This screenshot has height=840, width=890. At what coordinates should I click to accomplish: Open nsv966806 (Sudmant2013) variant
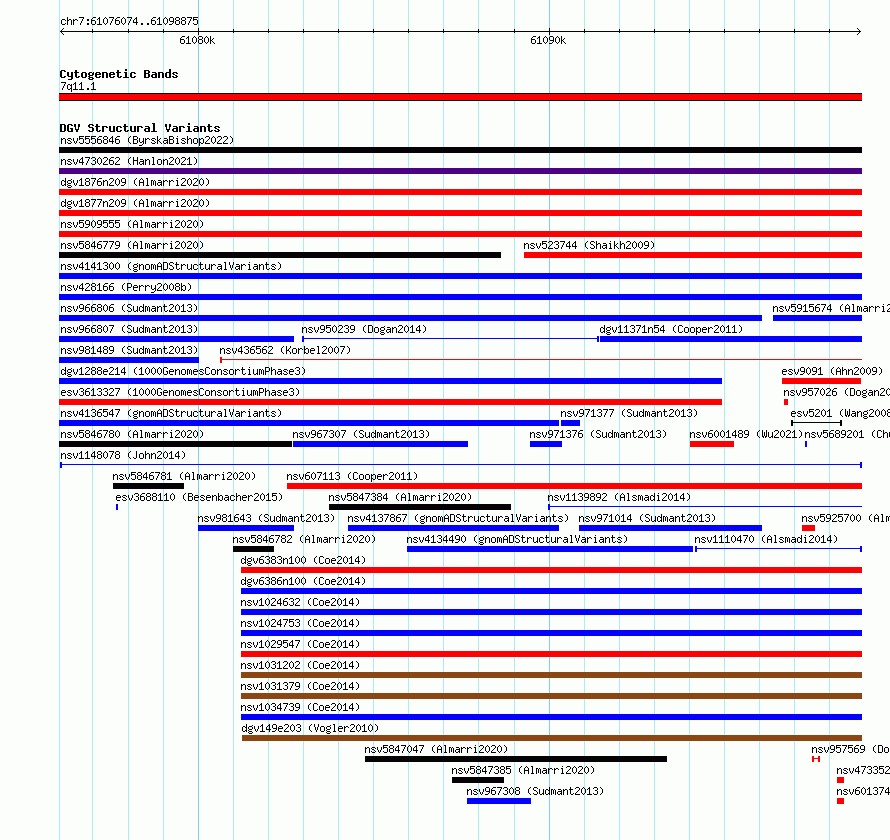tap(129, 308)
